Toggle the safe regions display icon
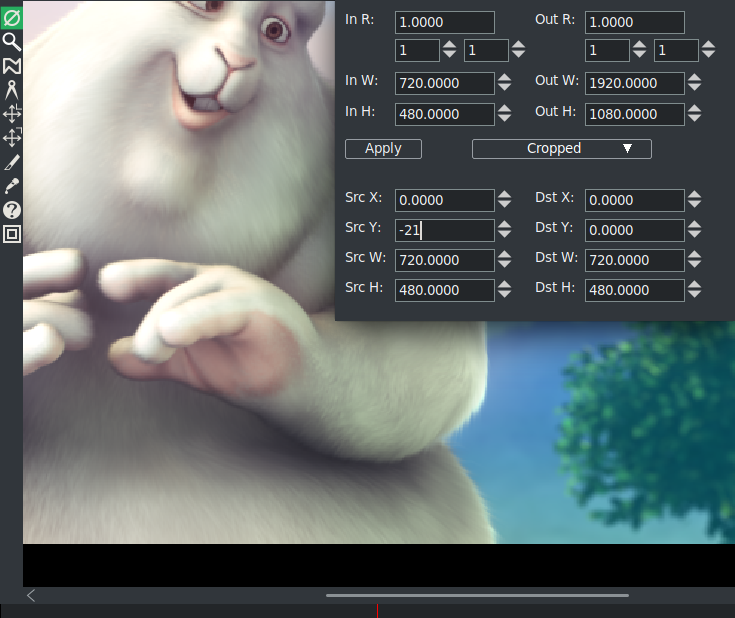The height and width of the screenshot is (618, 735). (11, 235)
